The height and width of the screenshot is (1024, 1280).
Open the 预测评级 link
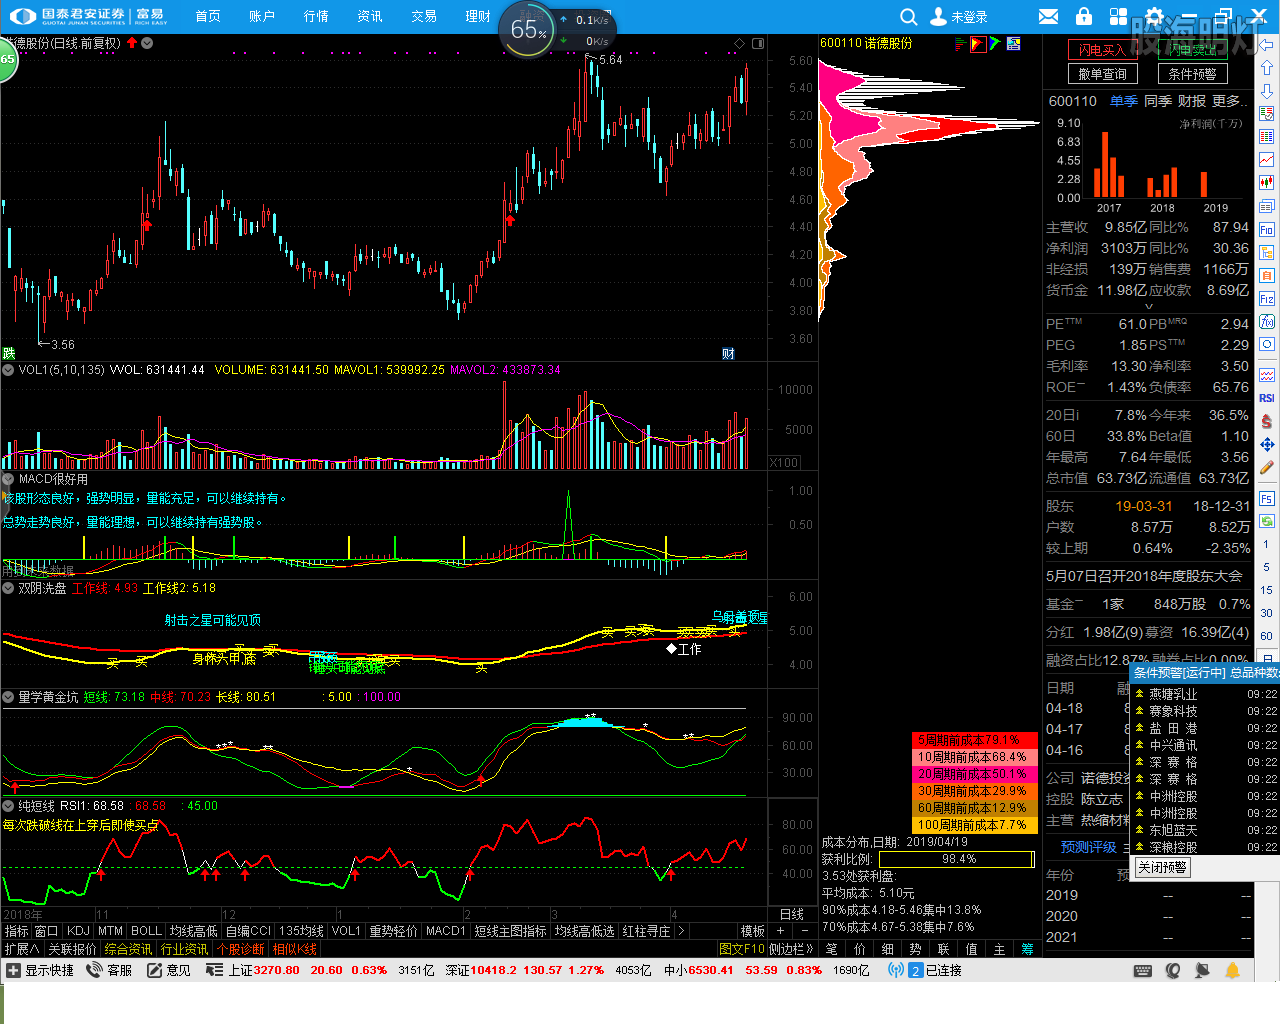(x=1088, y=847)
